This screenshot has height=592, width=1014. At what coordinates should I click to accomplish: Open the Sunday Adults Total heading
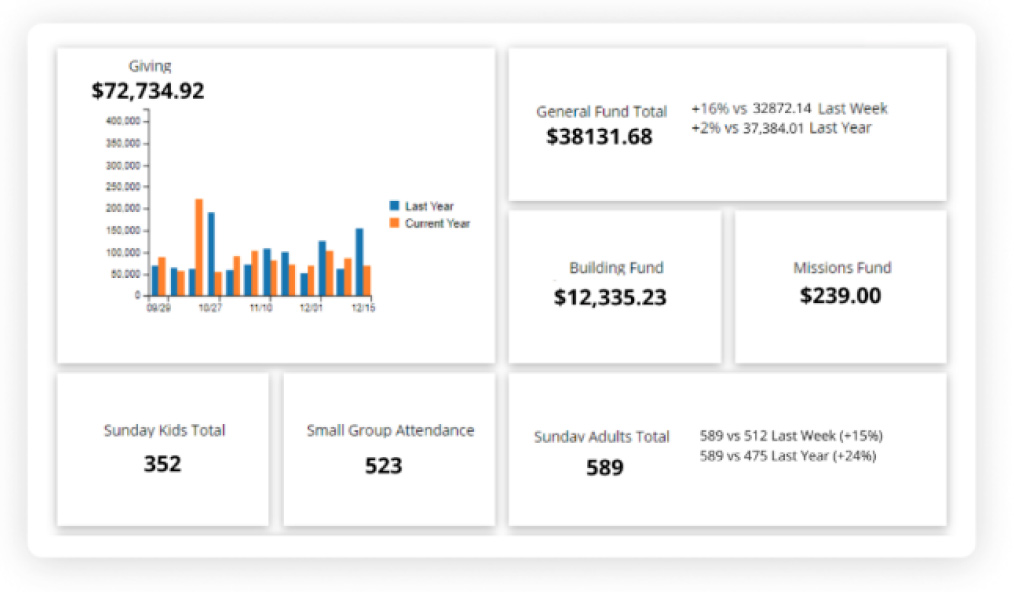pos(601,437)
